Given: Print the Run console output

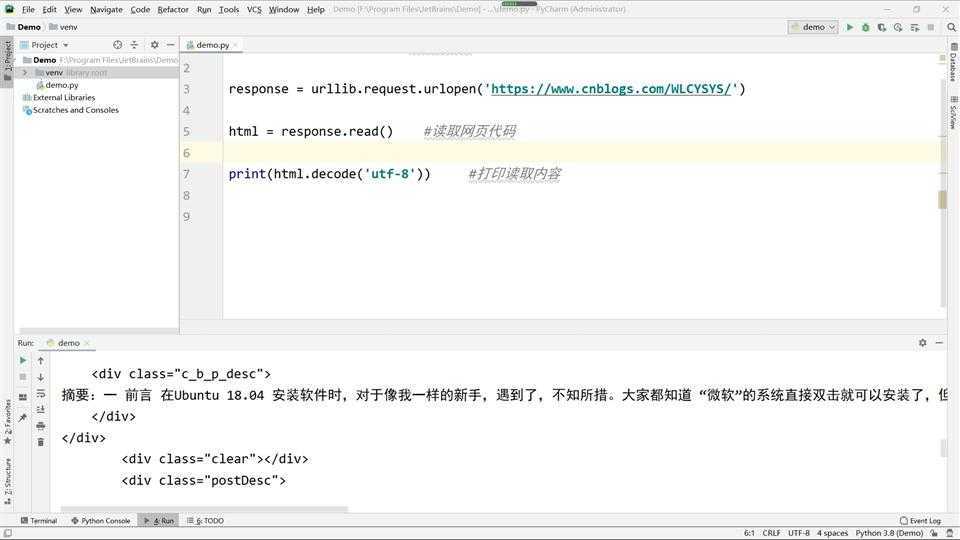Looking at the screenshot, I should pyautogui.click(x=40, y=426).
